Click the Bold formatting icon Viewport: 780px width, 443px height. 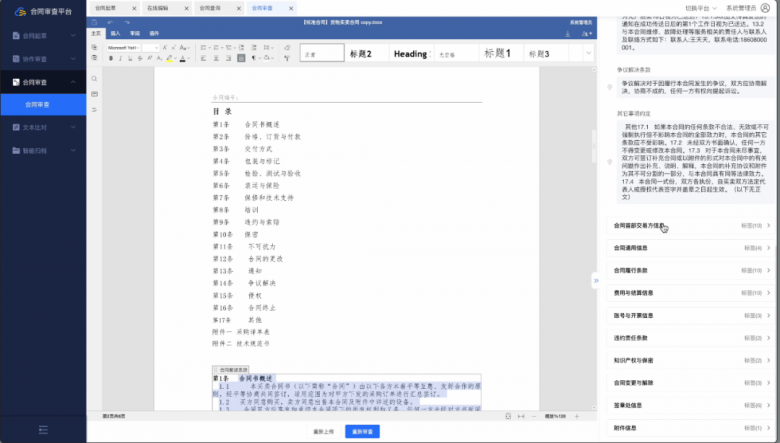coord(111,59)
